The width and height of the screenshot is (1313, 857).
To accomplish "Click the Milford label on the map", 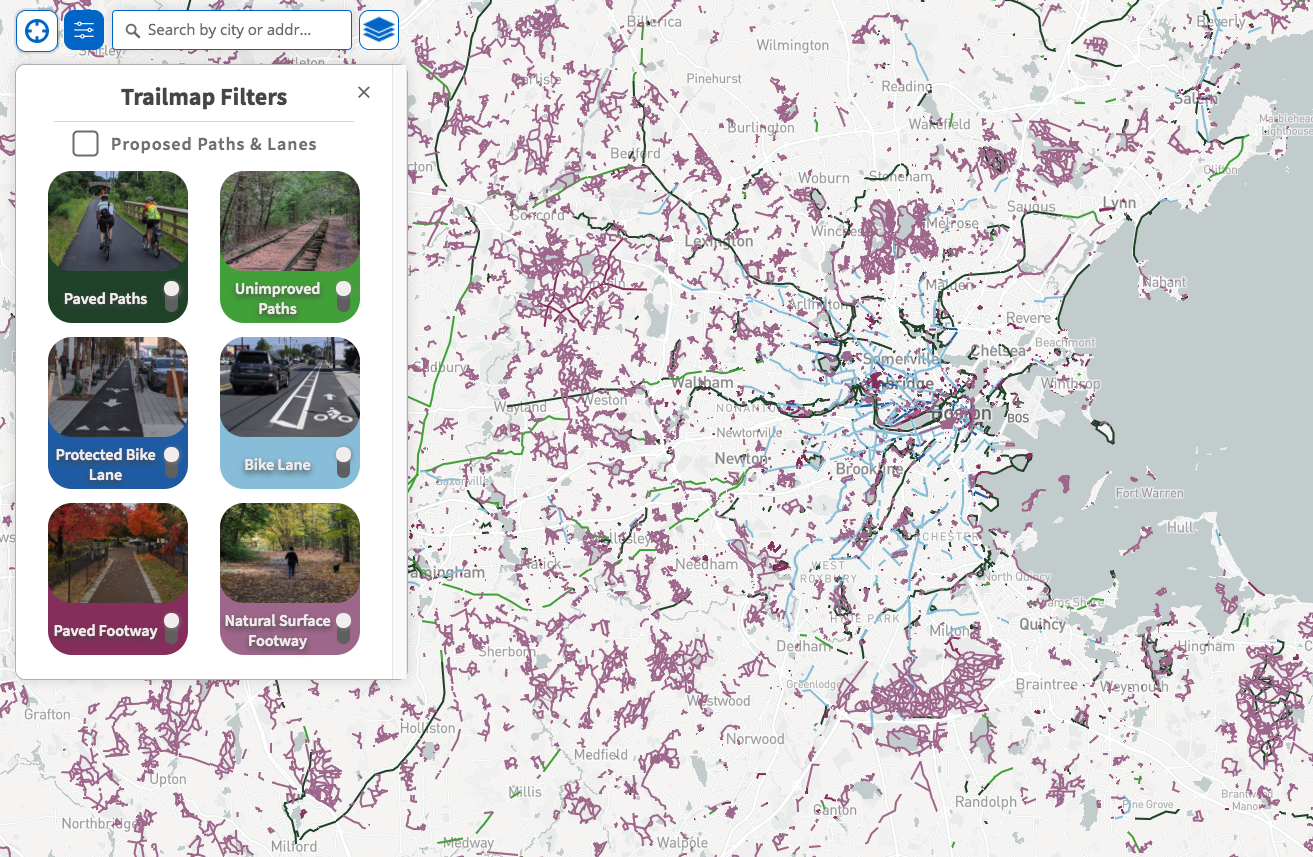I will click(293, 846).
